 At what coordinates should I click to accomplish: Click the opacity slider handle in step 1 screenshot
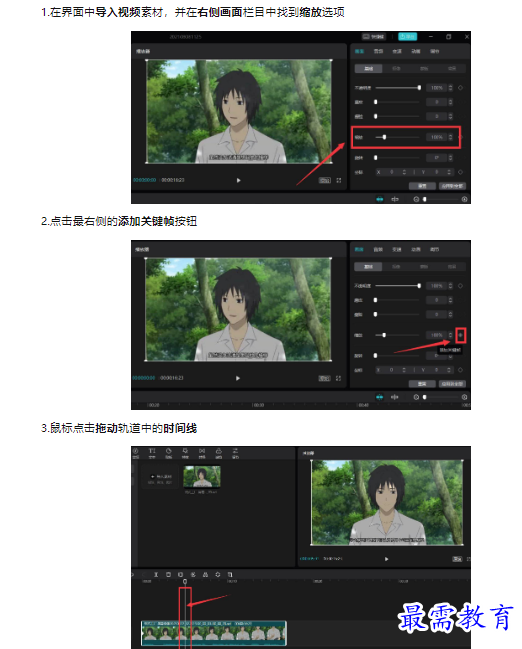(x=419, y=88)
